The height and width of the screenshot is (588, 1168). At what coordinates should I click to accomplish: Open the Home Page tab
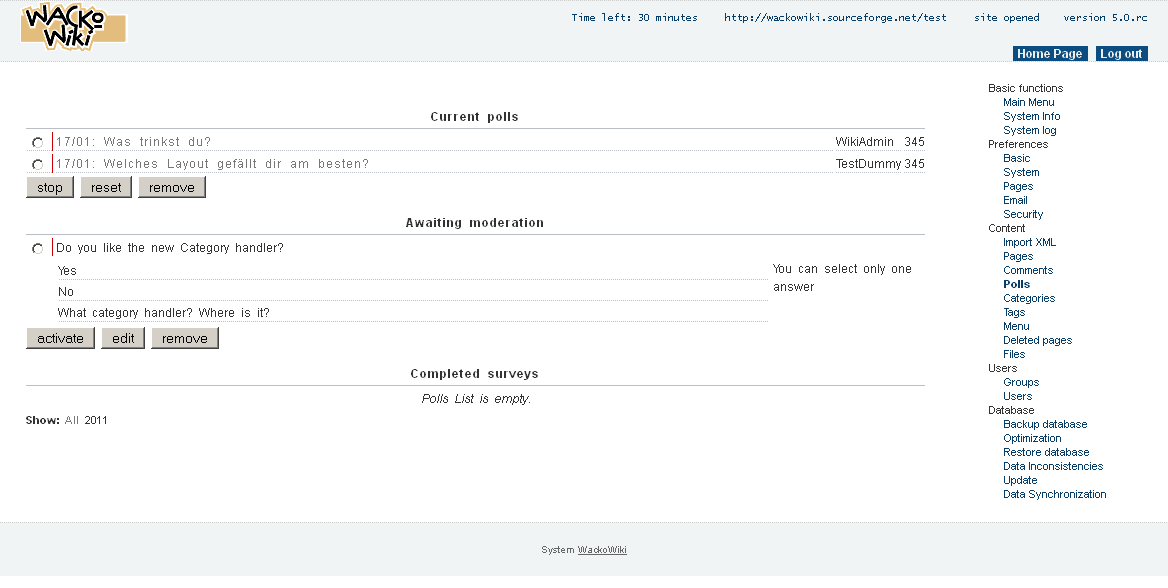click(x=1050, y=54)
